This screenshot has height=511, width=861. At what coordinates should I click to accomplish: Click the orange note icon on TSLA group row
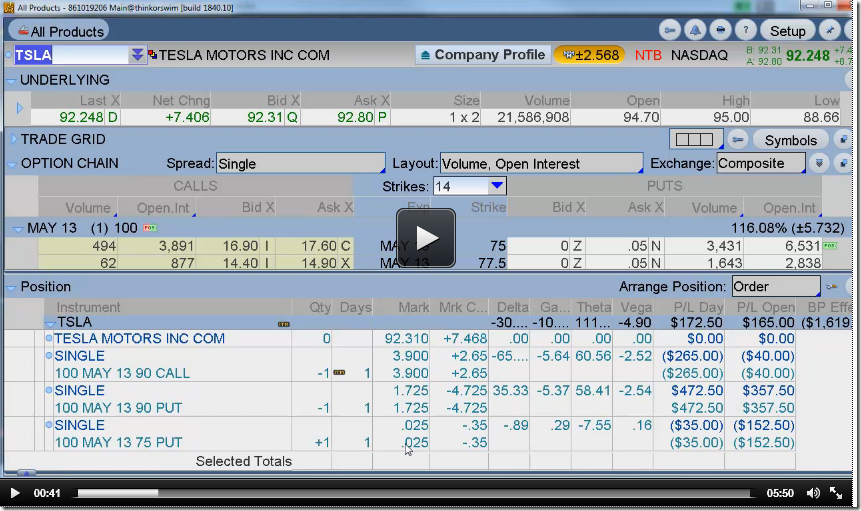(x=283, y=324)
